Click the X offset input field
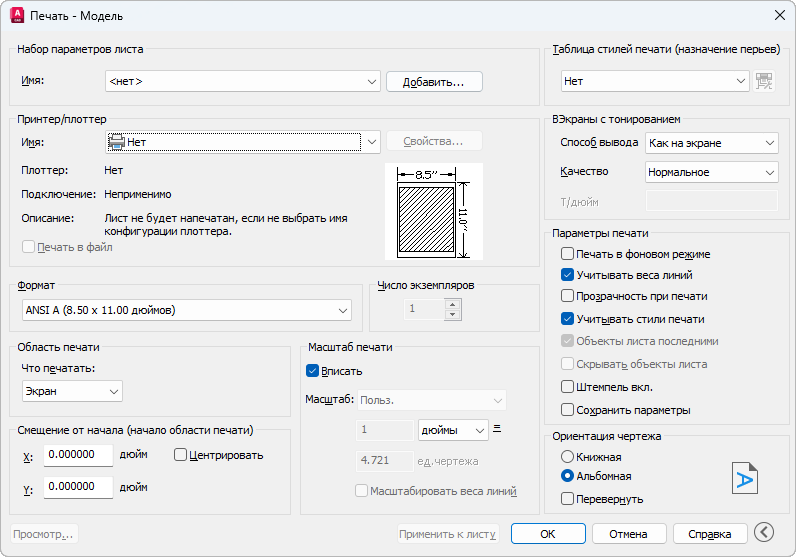 tap(78, 455)
